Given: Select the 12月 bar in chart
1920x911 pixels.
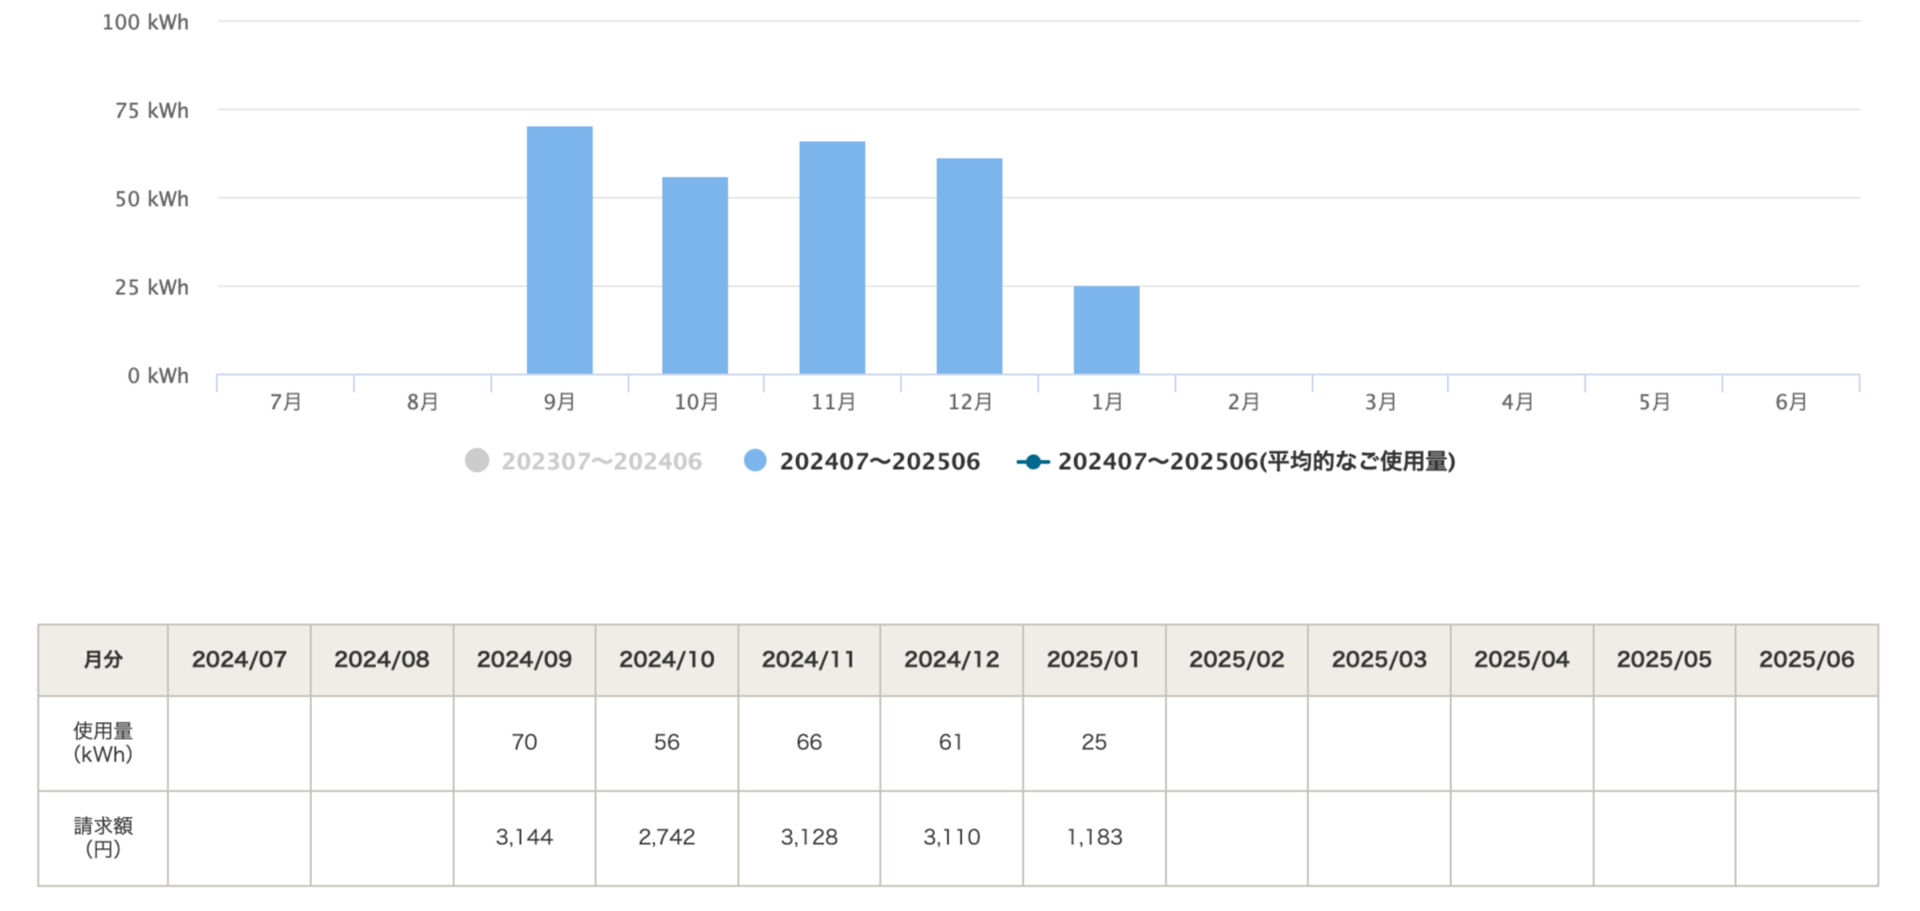Looking at the screenshot, I should coord(969,266).
